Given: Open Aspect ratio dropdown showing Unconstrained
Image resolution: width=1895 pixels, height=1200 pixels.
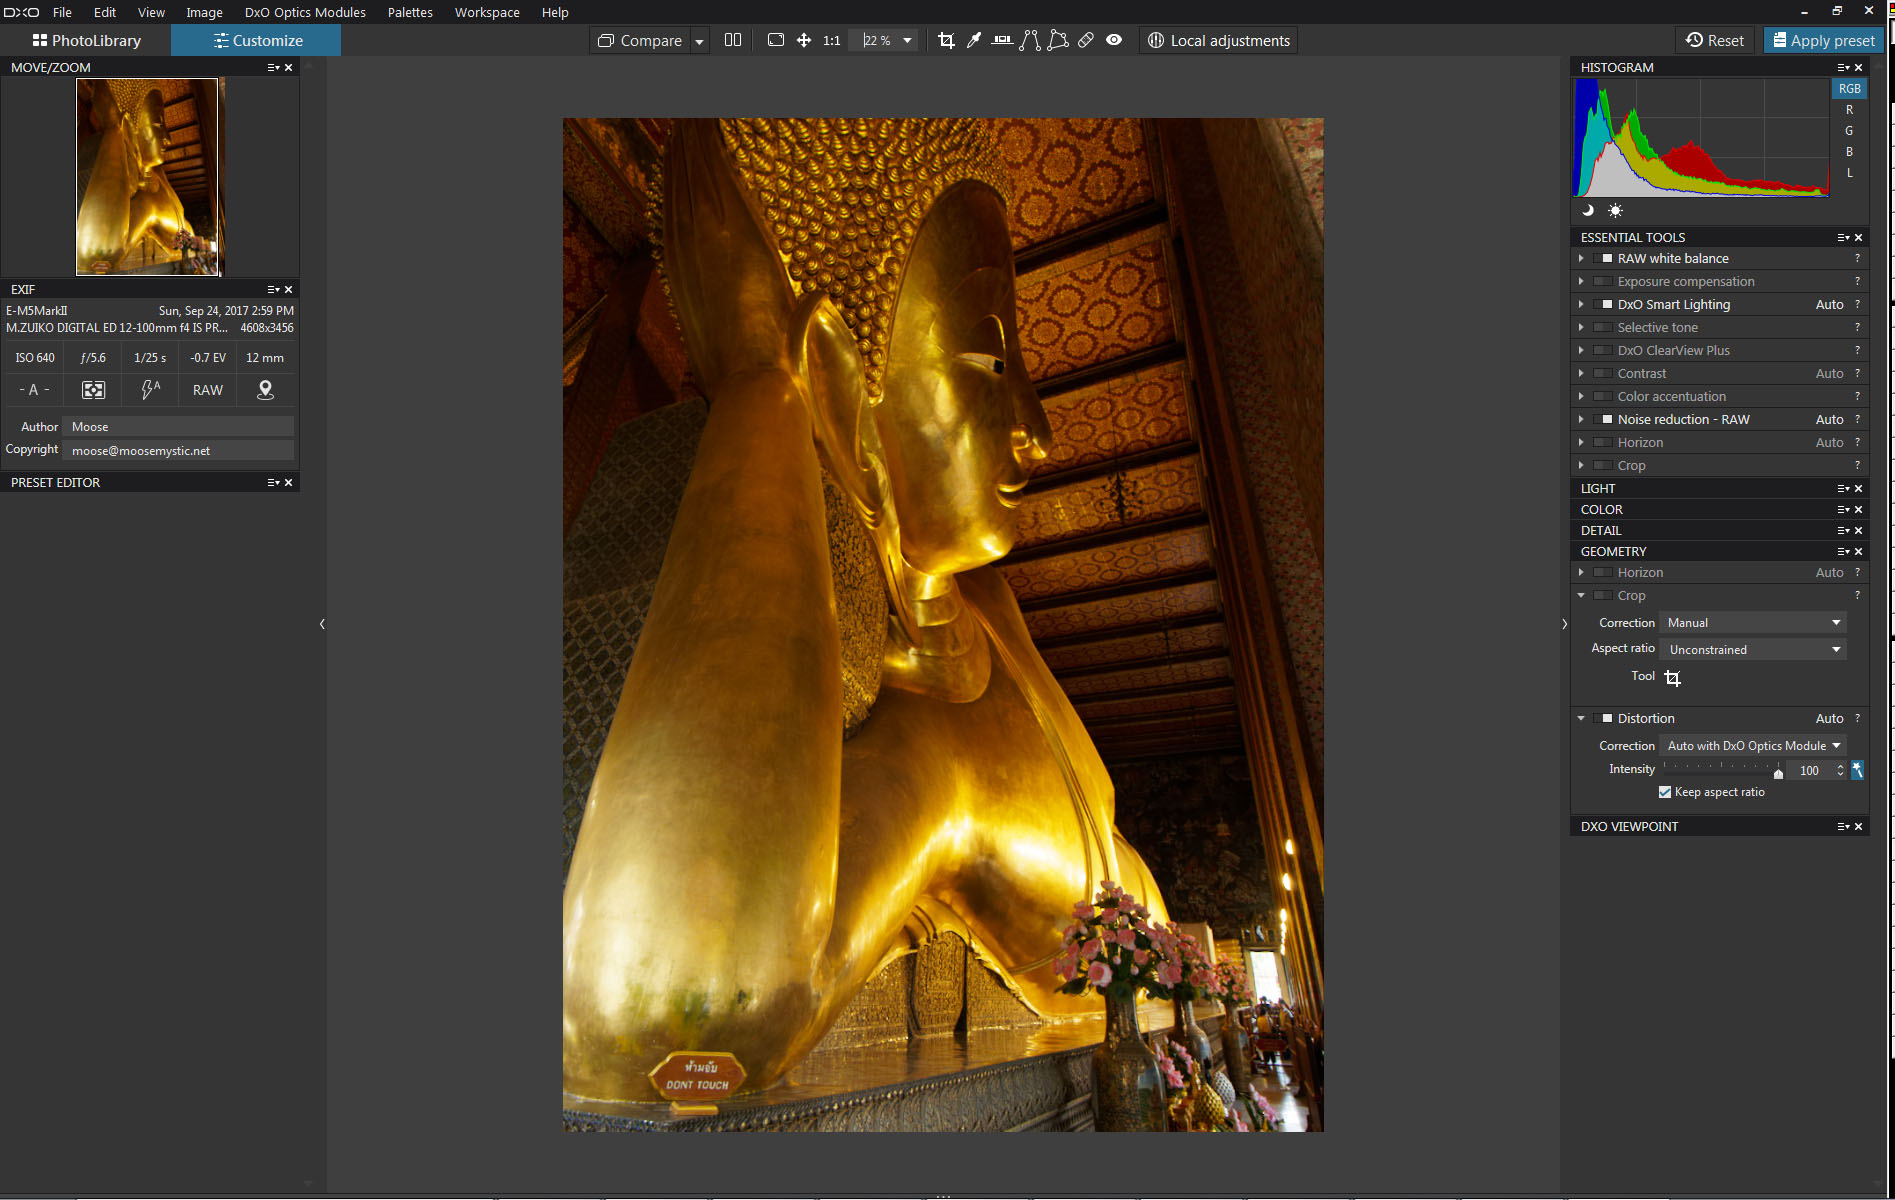Looking at the screenshot, I should (1752, 650).
